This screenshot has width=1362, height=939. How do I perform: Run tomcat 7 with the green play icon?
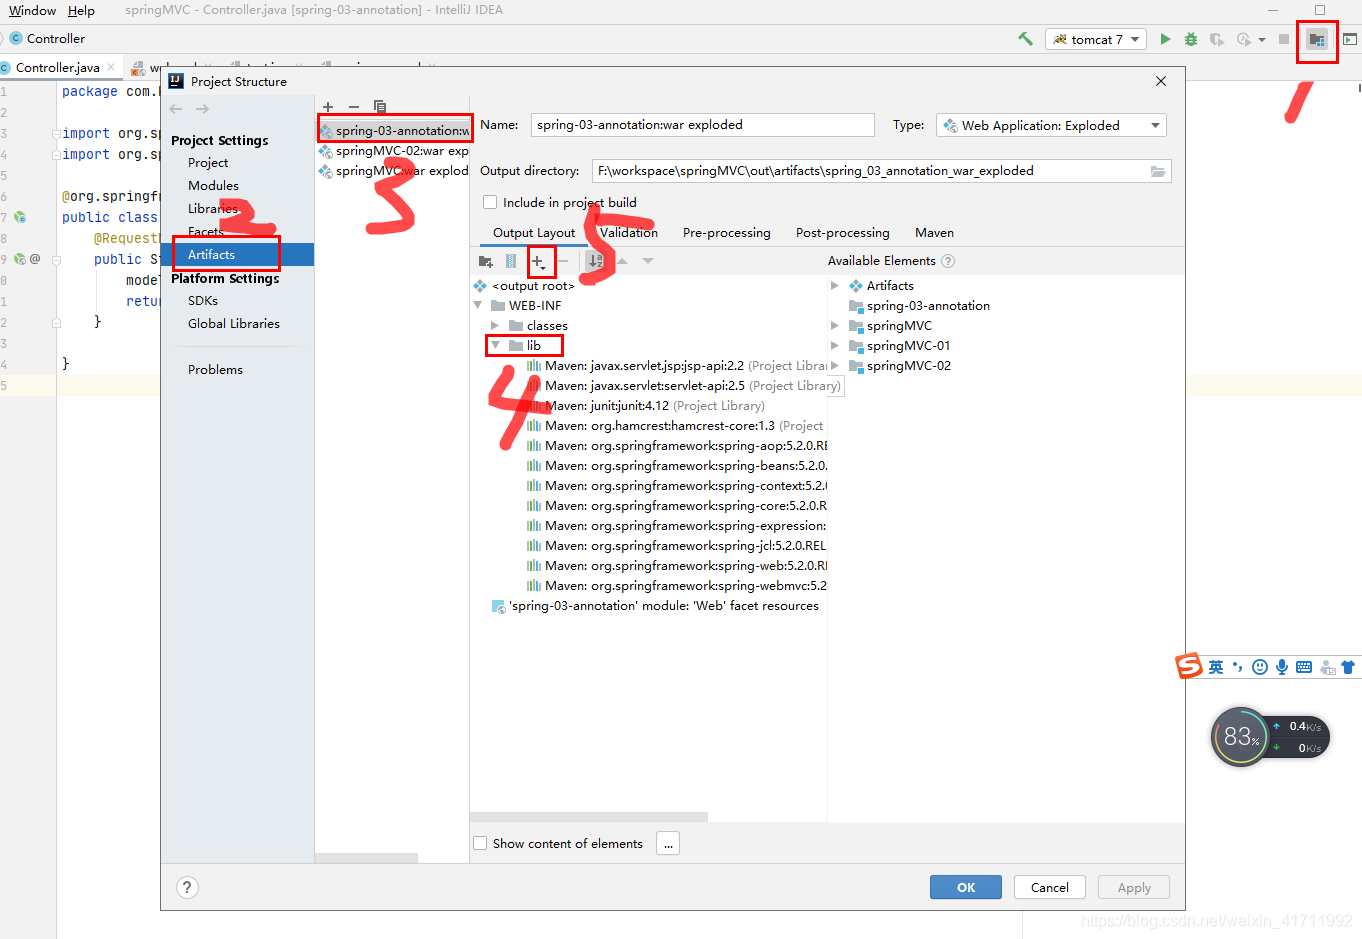(x=1165, y=39)
